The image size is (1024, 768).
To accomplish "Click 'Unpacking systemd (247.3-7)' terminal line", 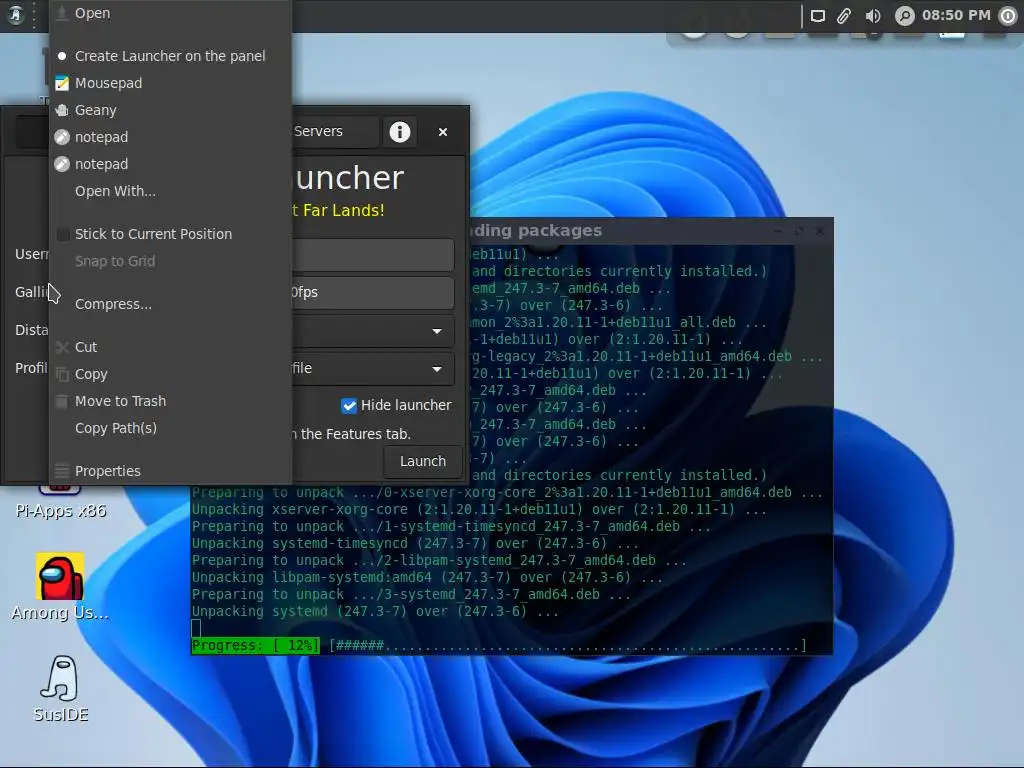I will 375,611.
